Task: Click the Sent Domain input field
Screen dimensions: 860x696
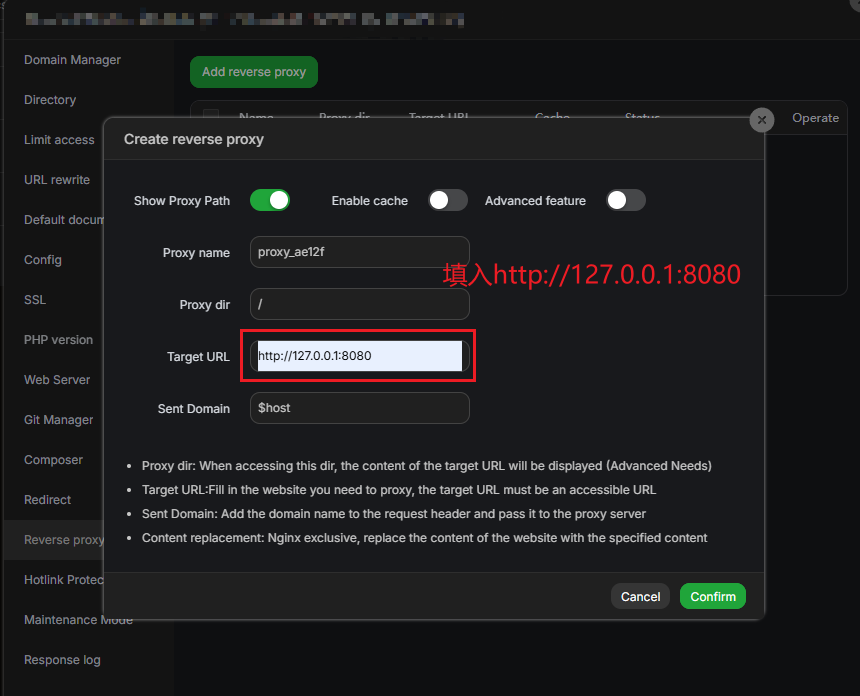Action: pos(359,408)
